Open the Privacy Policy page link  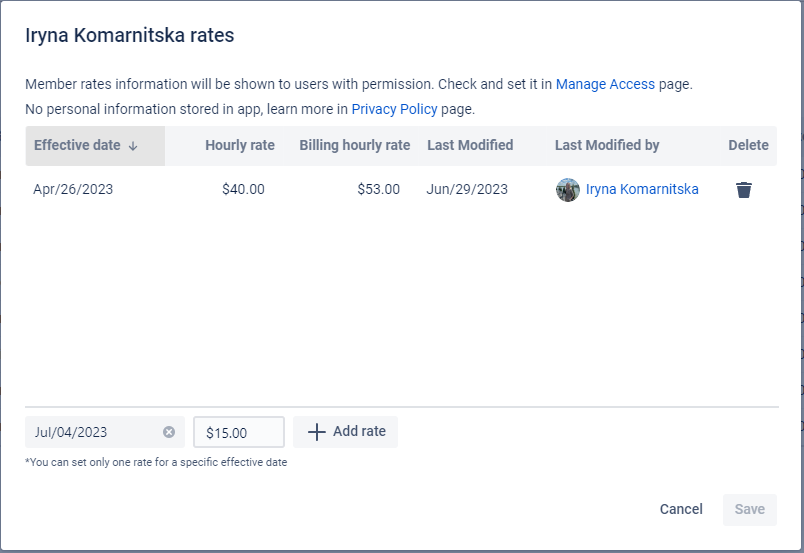pos(394,108)
